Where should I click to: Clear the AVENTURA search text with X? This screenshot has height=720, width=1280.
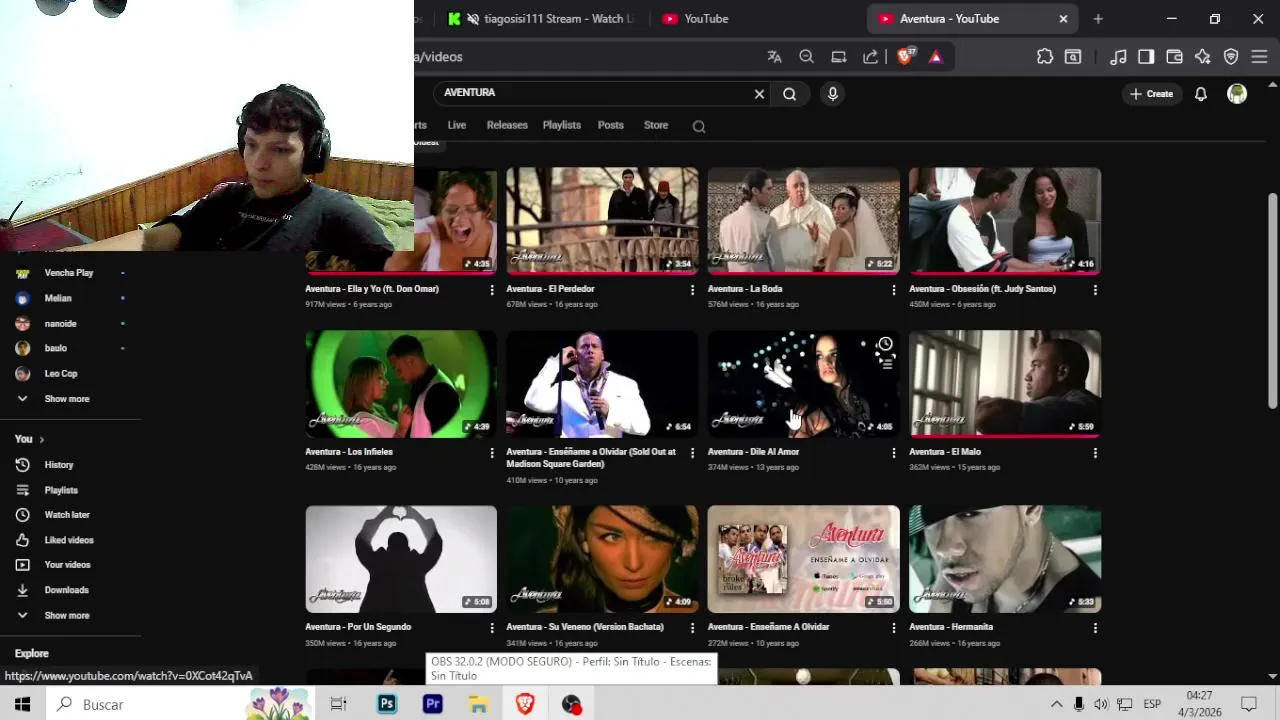click(x=759, y=94)
